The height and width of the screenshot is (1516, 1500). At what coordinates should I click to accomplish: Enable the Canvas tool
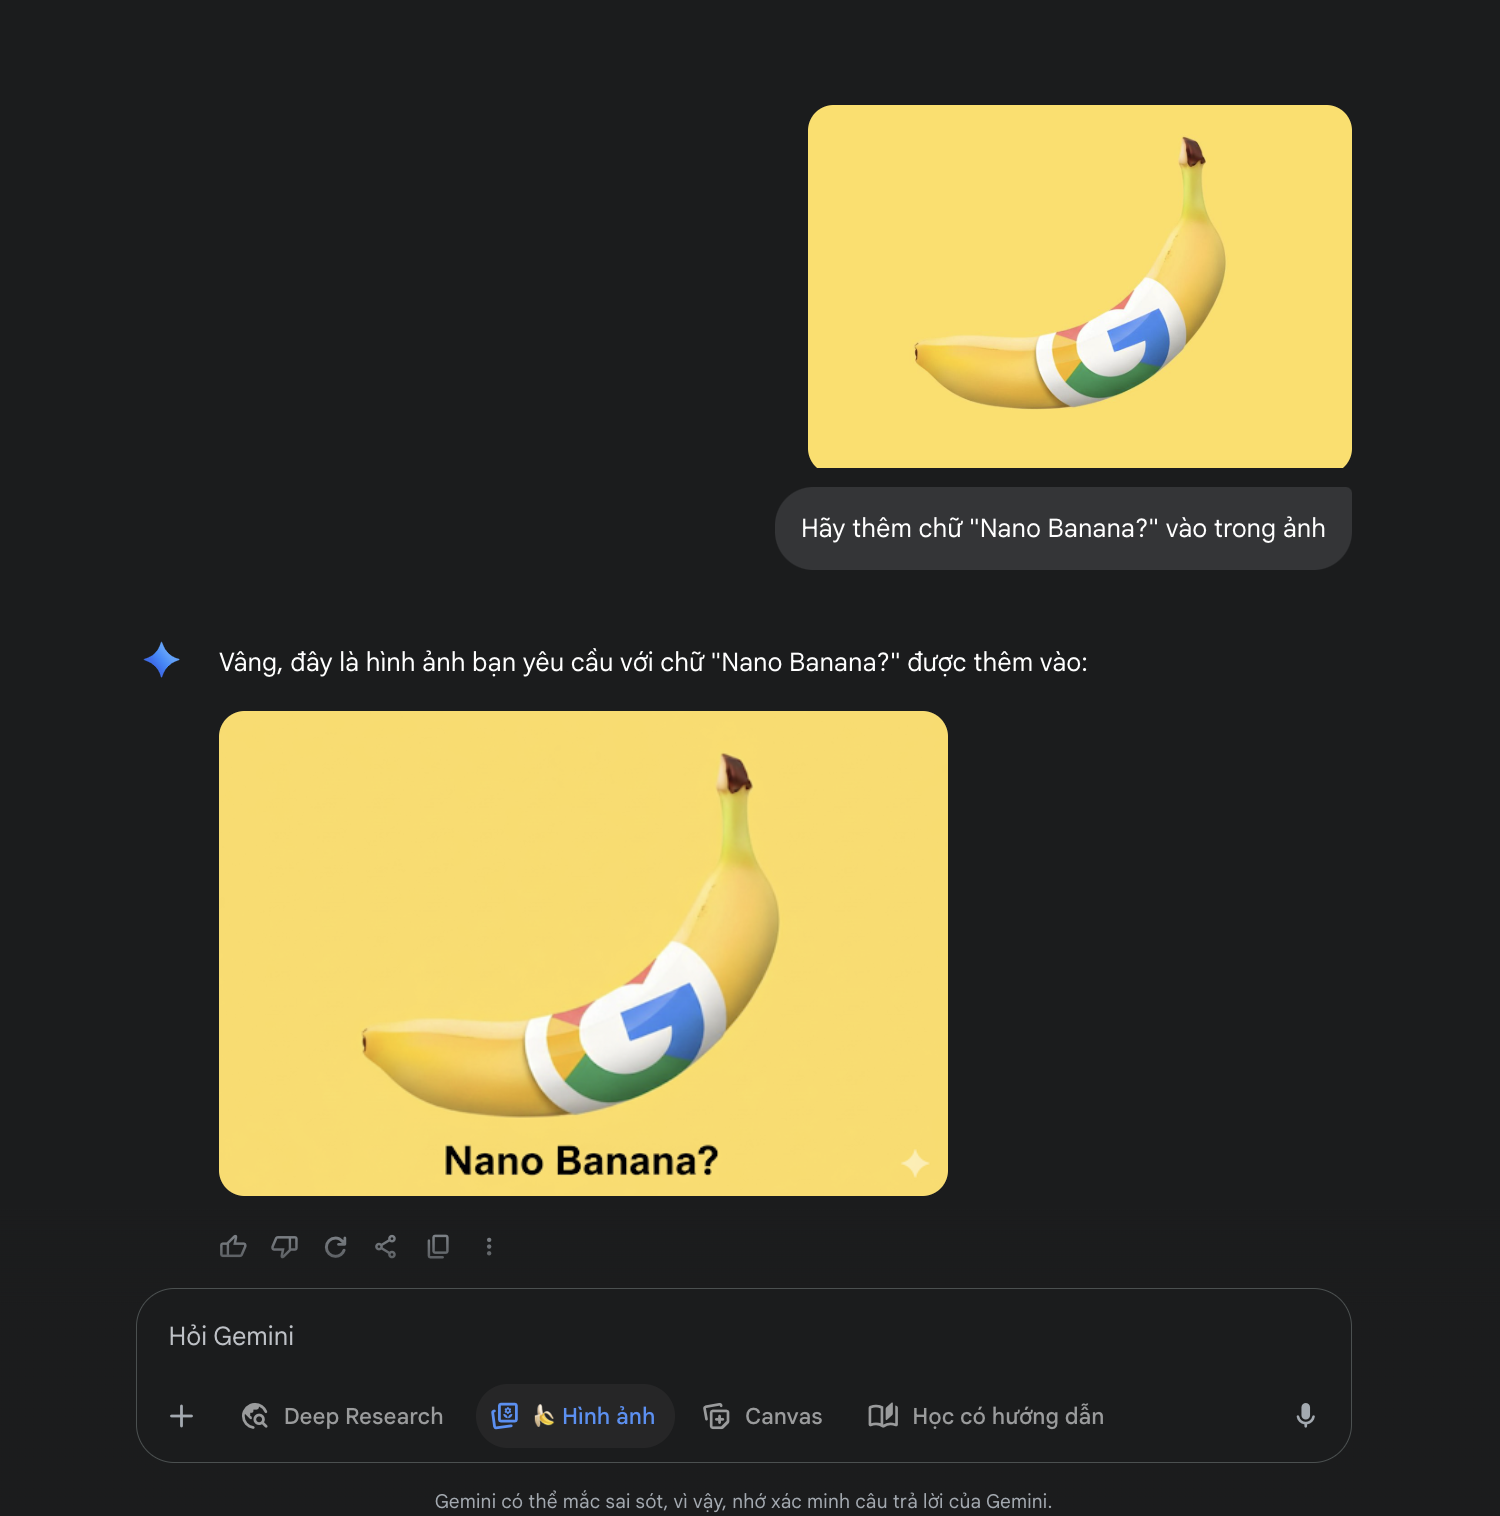coord(763,1416)
